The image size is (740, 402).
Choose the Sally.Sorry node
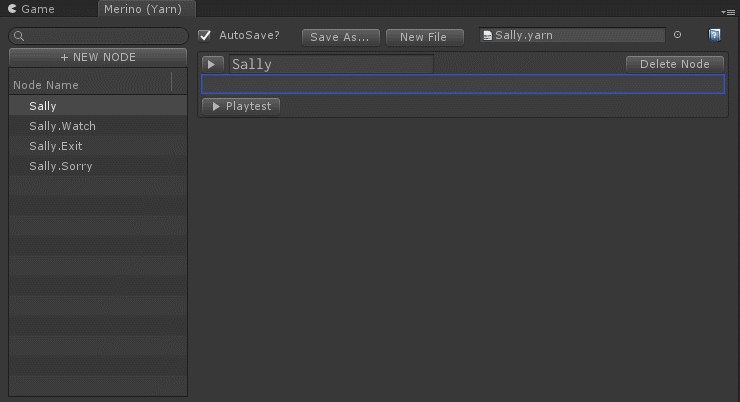click(60, 166)
